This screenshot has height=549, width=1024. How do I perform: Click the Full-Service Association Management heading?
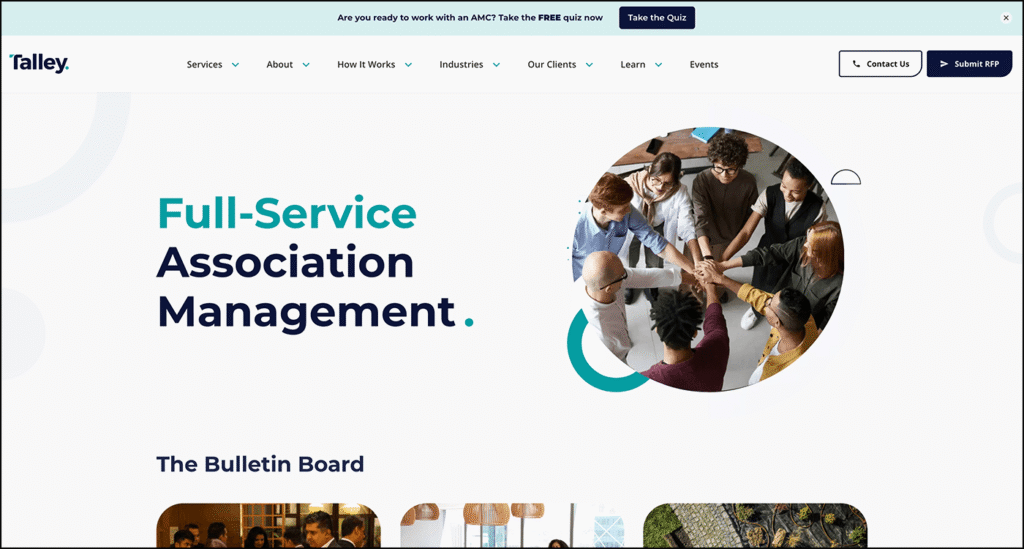tap(315, 263)
